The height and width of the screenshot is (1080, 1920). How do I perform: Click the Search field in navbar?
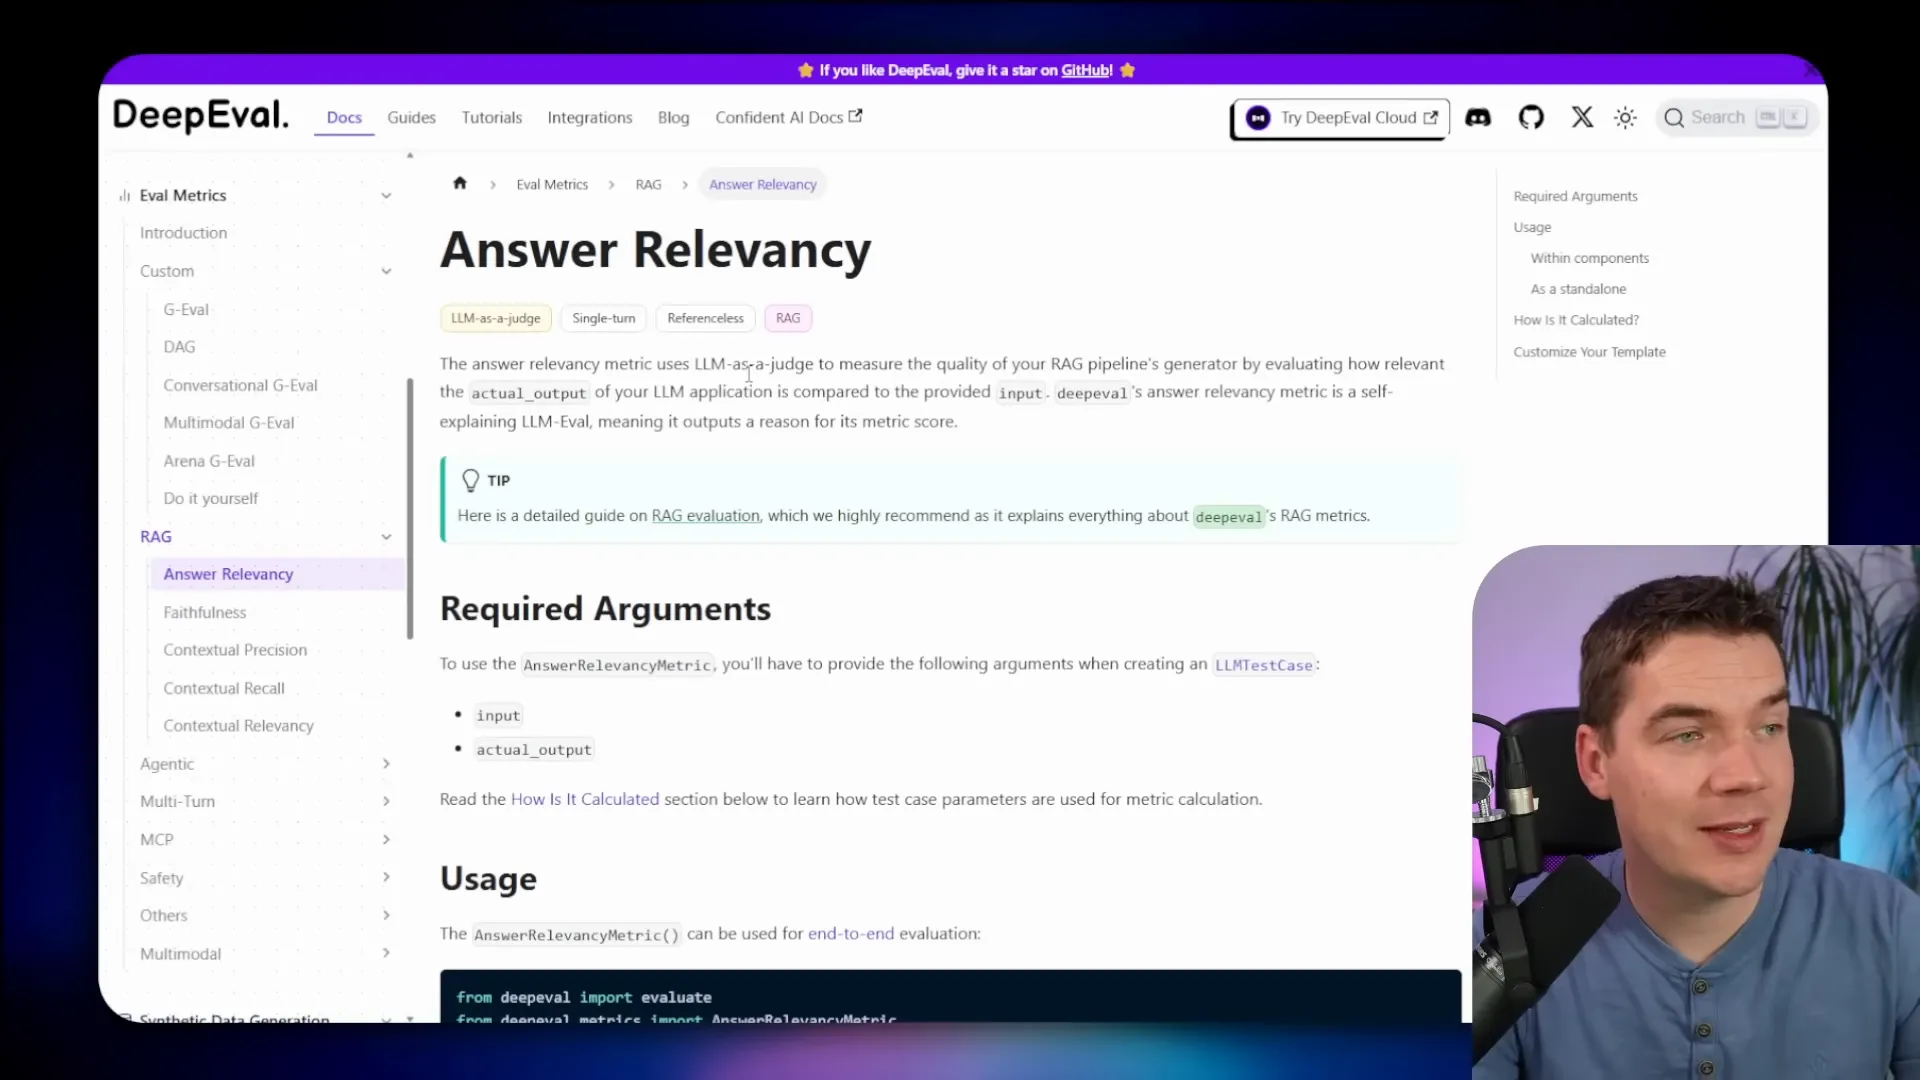[1737, 118]
